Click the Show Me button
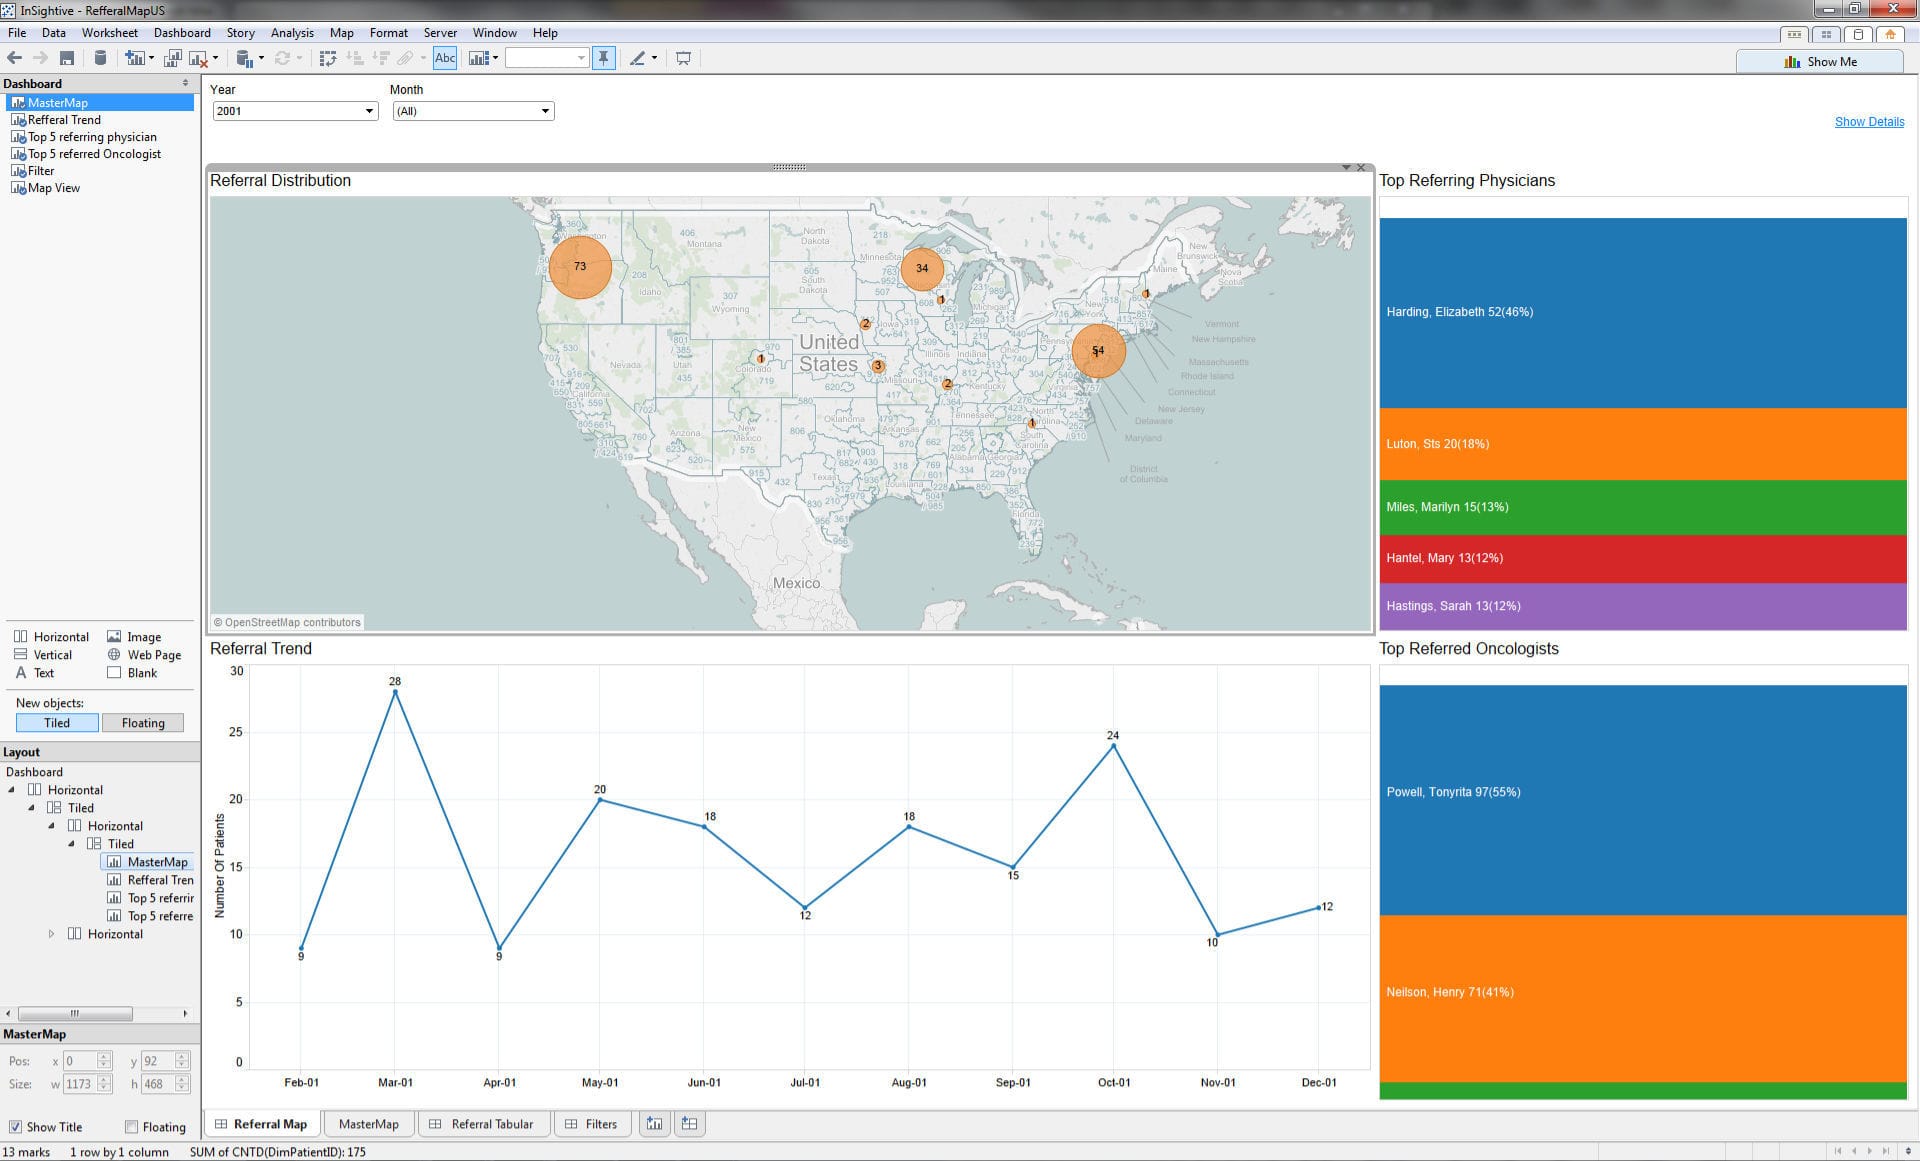 pos(1820,62)
